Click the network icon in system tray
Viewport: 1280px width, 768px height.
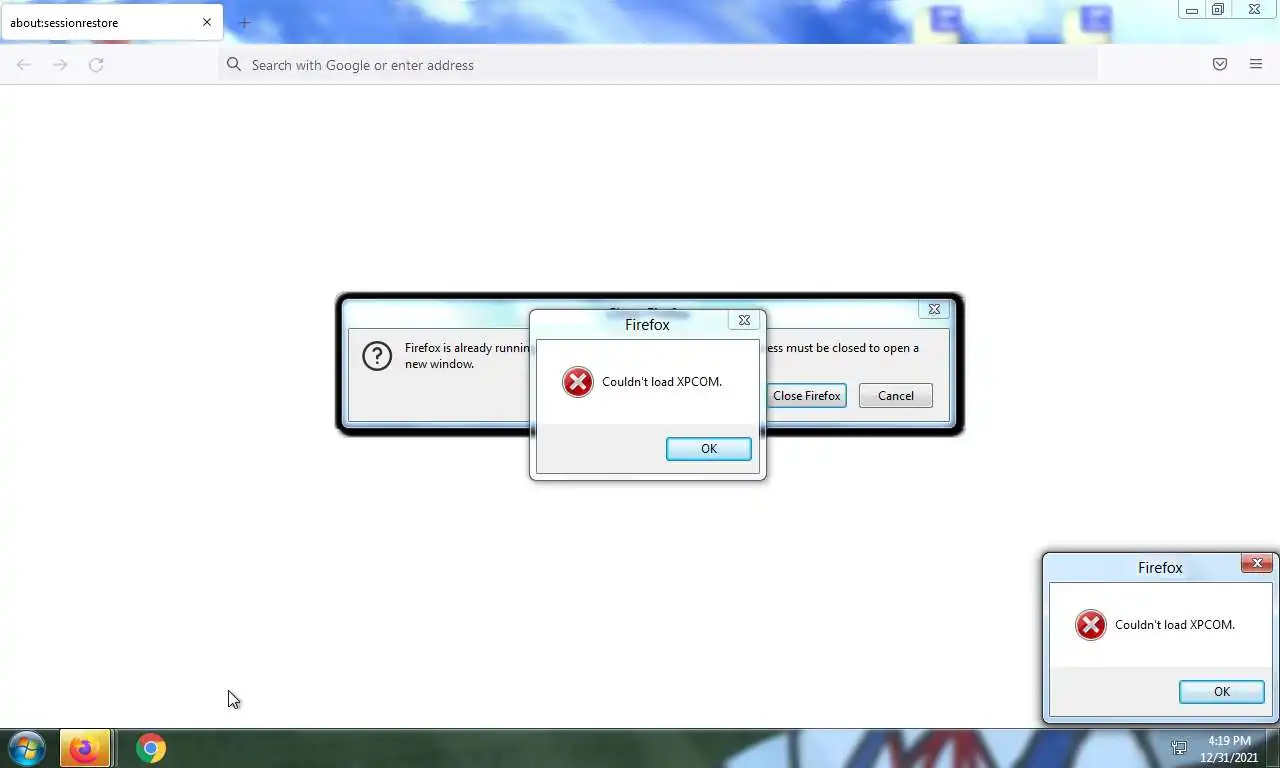coord(1179,748)
